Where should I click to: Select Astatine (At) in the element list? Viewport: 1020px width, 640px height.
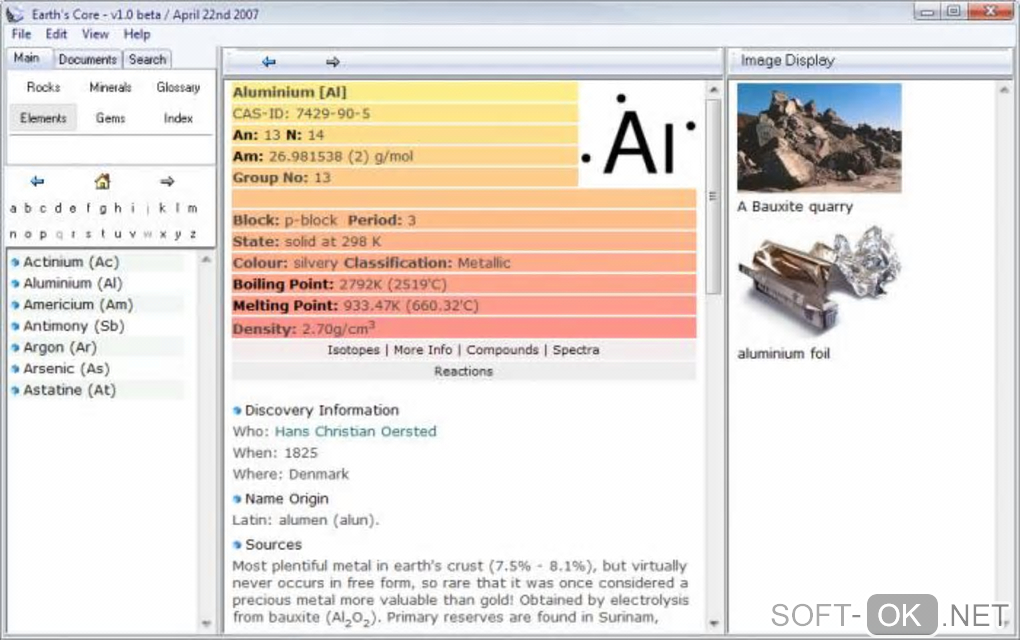tap(70, 390)
